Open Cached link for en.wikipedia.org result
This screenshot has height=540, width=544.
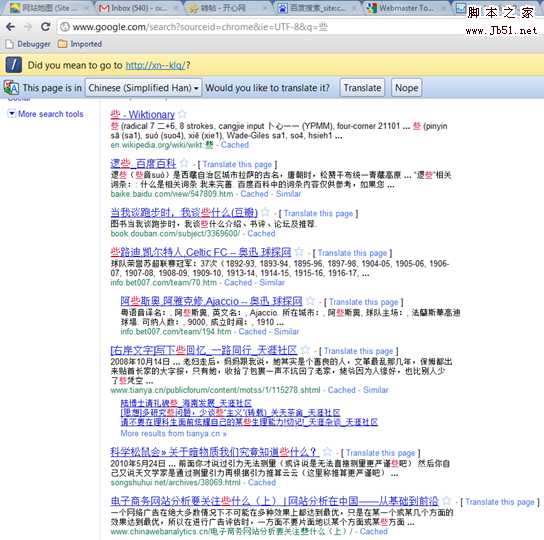click(x=235, y=145)
